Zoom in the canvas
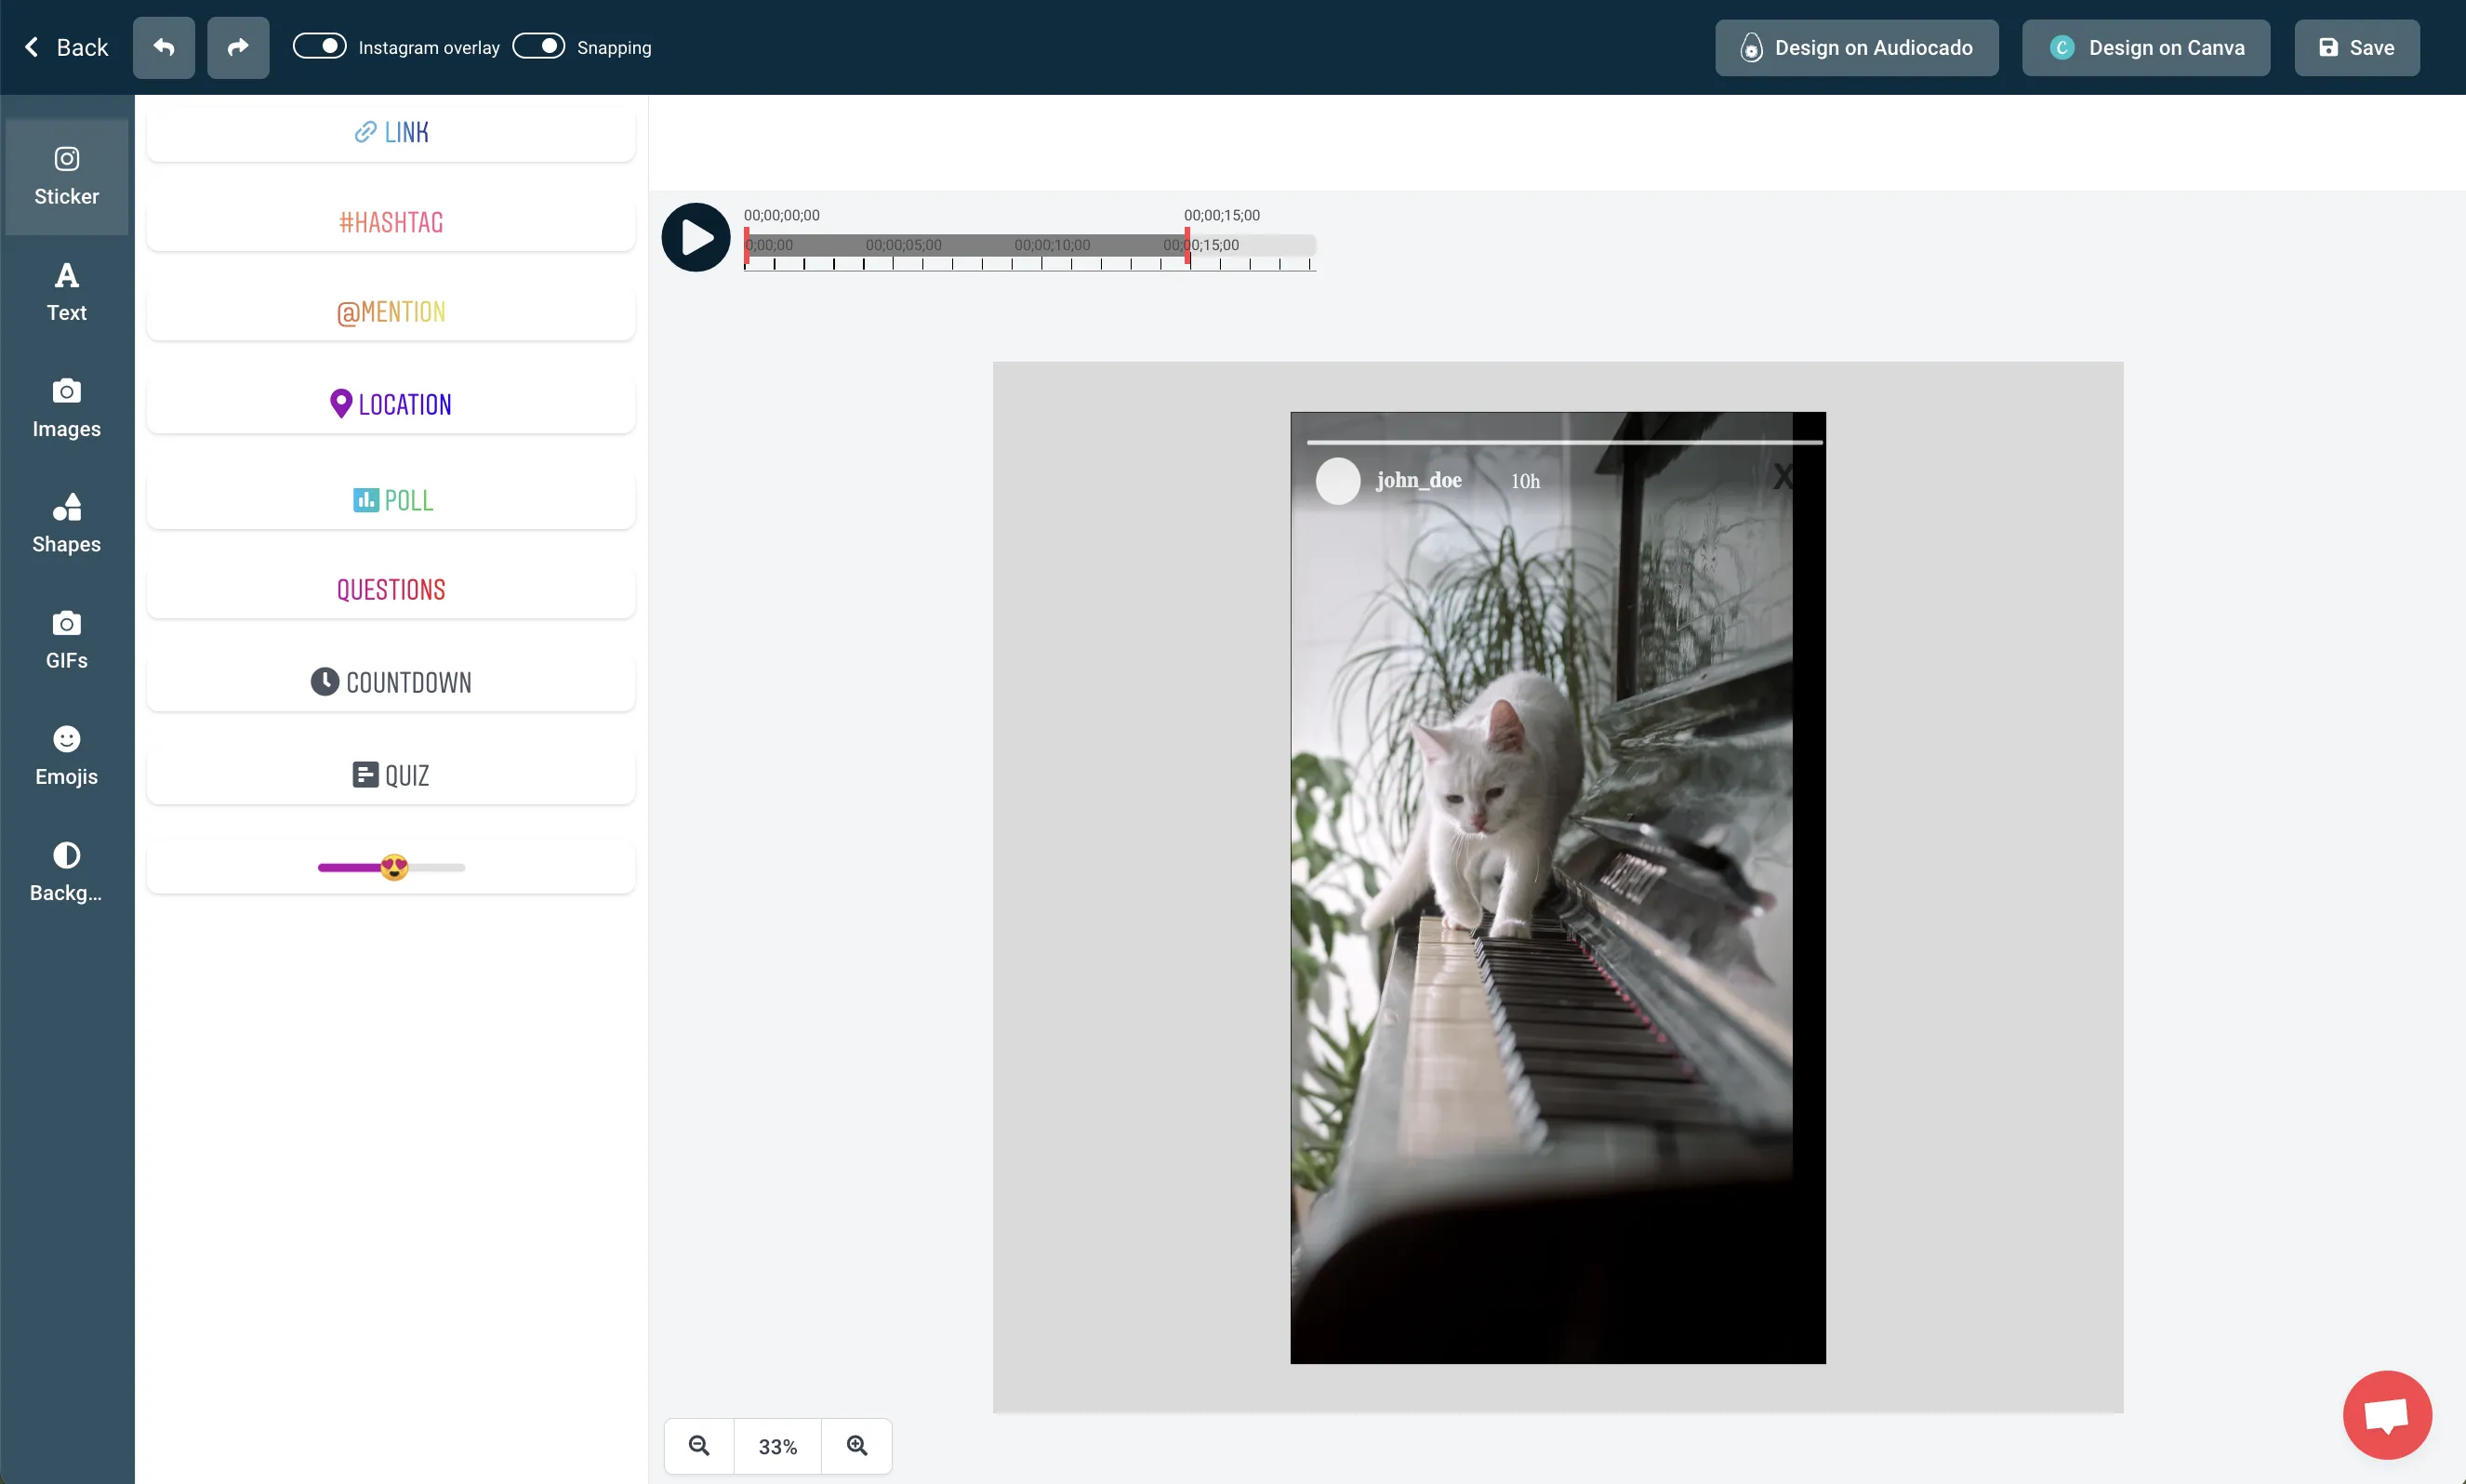 click(857, 1445)
